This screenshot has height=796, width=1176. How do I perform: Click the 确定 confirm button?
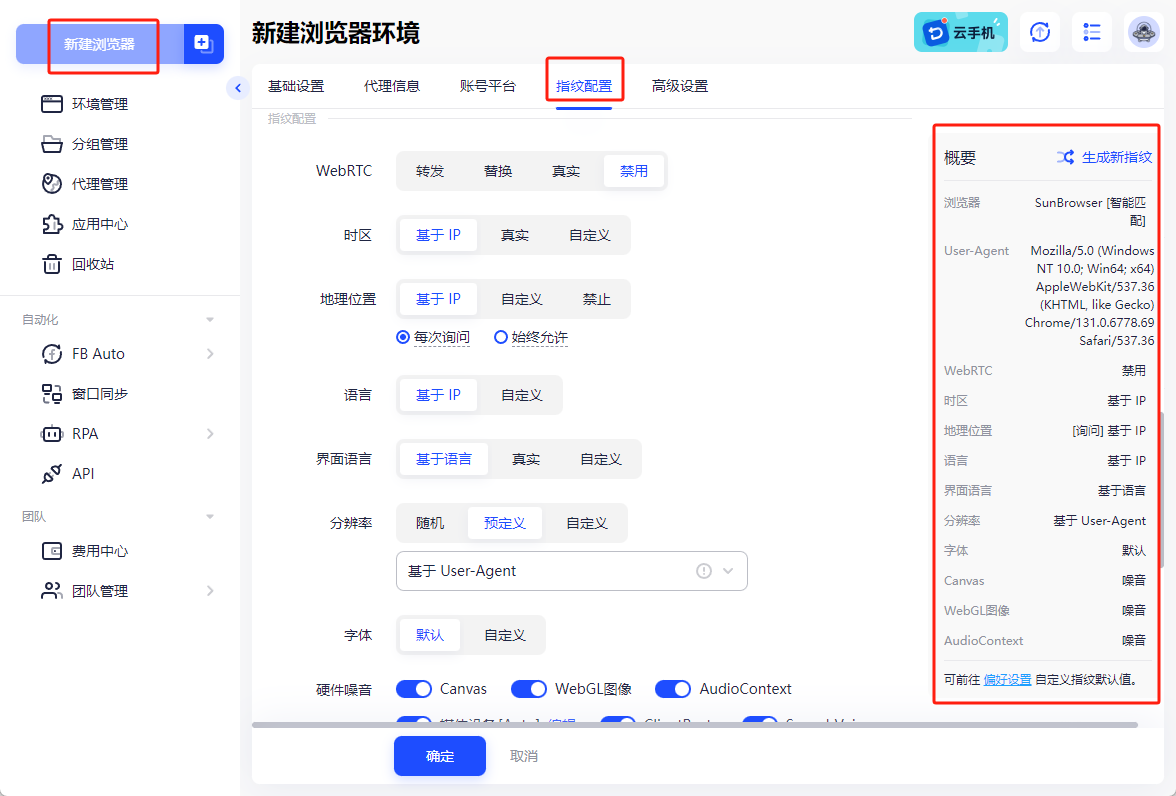[439, 756]
